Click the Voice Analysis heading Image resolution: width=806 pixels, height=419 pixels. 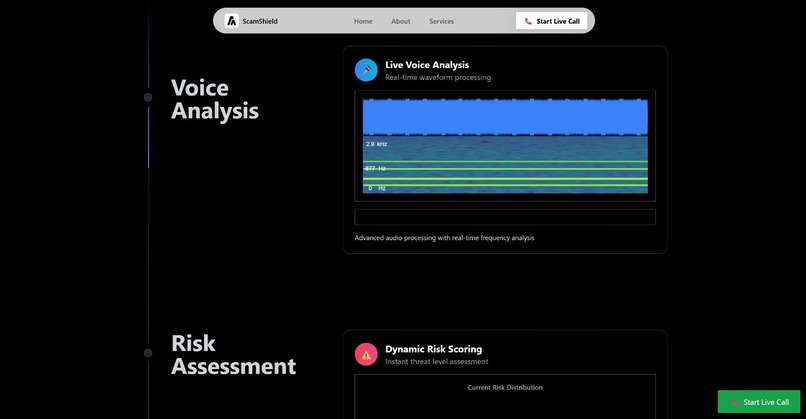[215, 99]
